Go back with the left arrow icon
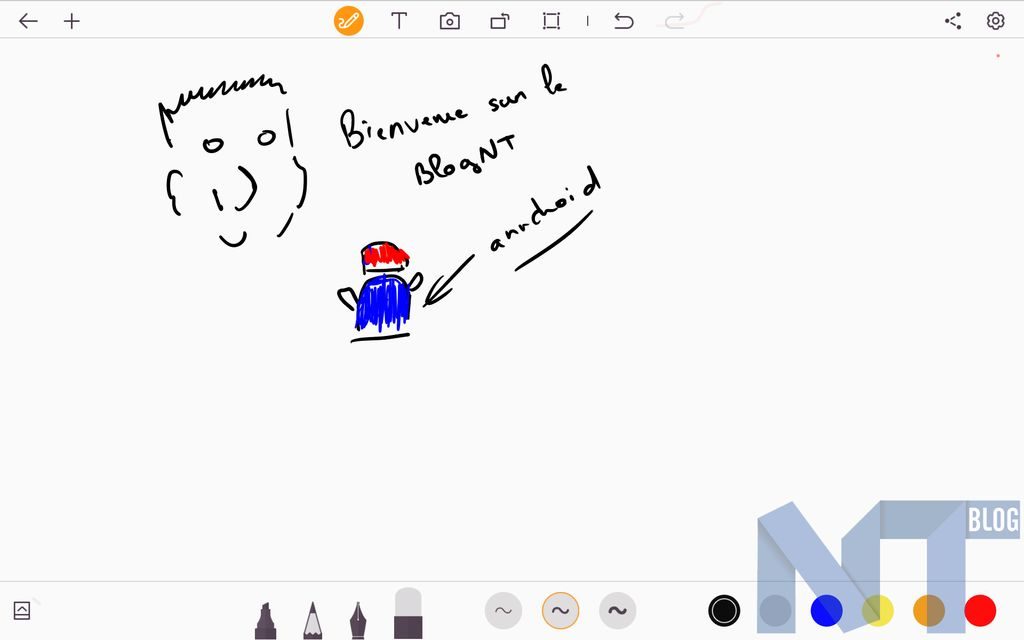 click(28, 21)
